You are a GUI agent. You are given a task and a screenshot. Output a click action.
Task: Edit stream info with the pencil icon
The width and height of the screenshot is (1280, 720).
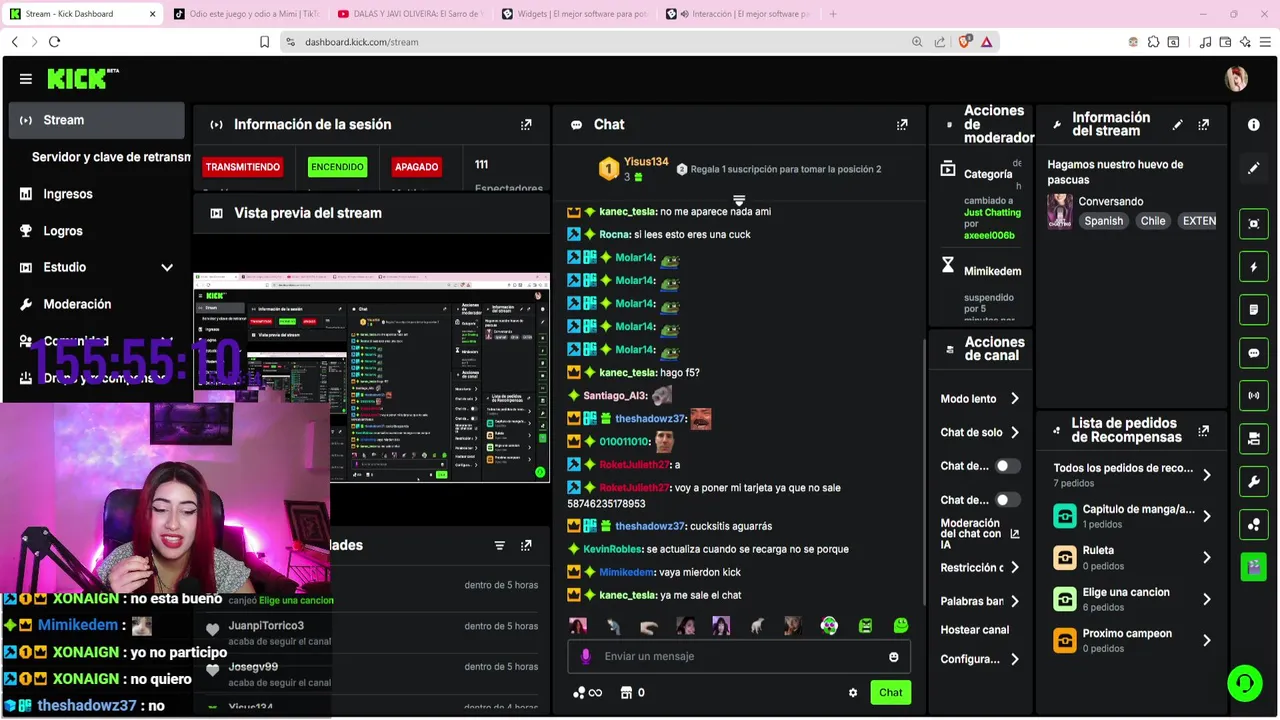[1177, 125]
